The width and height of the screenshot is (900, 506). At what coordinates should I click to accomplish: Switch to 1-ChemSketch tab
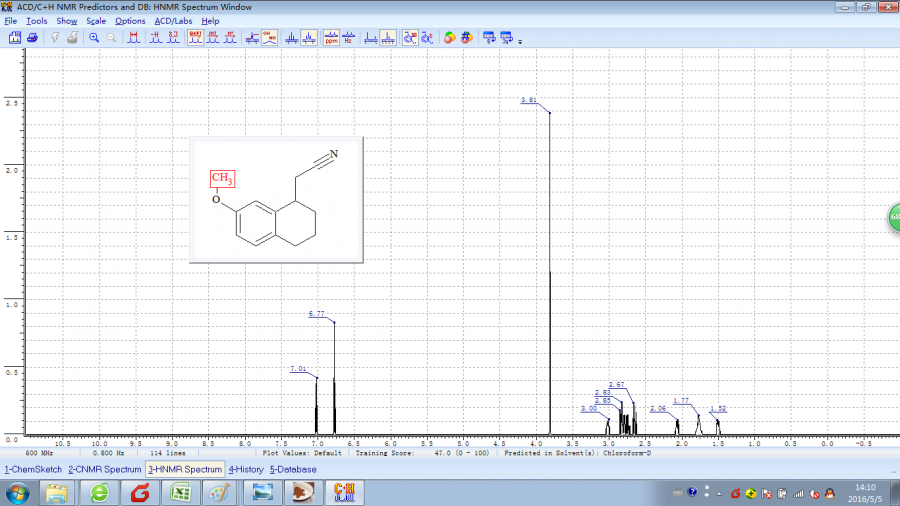(x=33, y=469)
